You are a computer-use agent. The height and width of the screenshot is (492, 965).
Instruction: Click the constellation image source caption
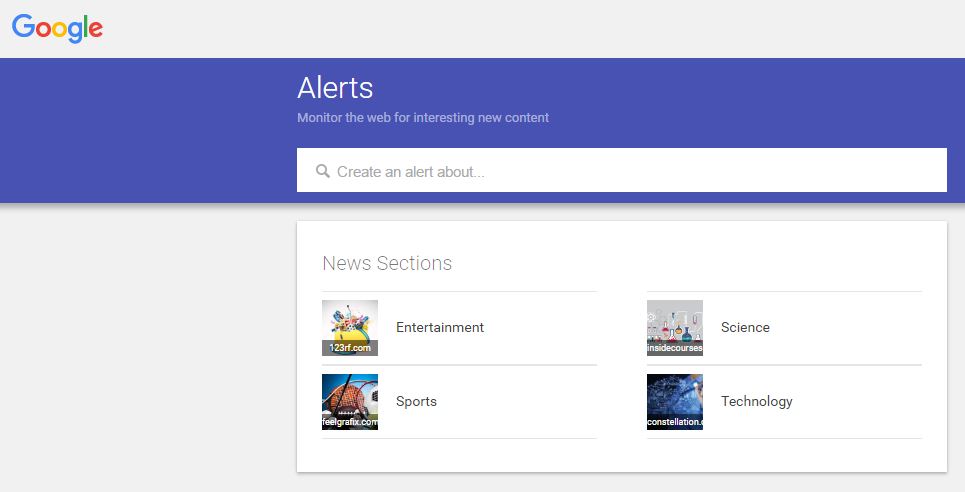(674, 422)
